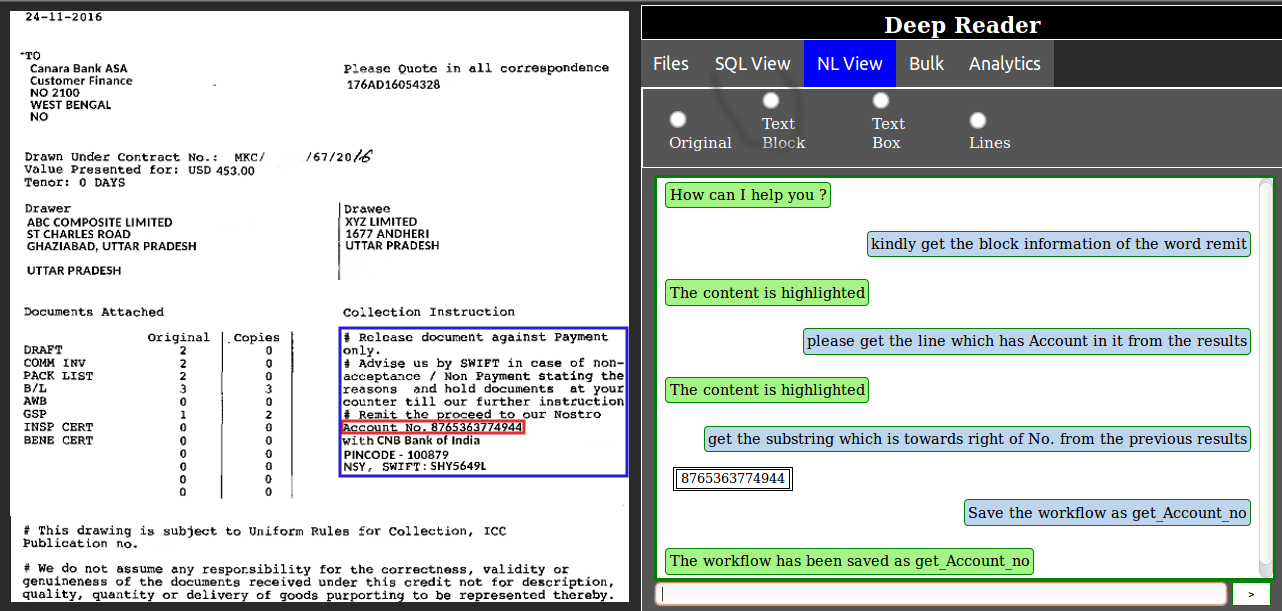The width and height of the screenshot is (1282, 611).
Task: Click 'The workflow has been saved' reply
Action: pyautogui.click(x=850, y=561)
